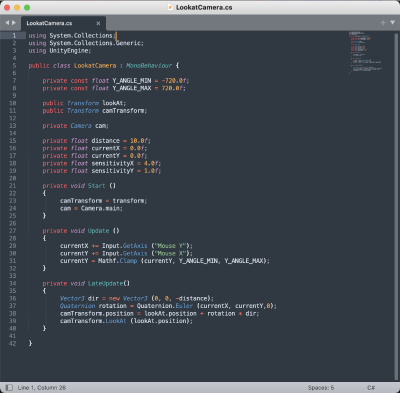Open C# syntax selector
The width and height of the screenshot is (400, 393).
tap(371, 388)
